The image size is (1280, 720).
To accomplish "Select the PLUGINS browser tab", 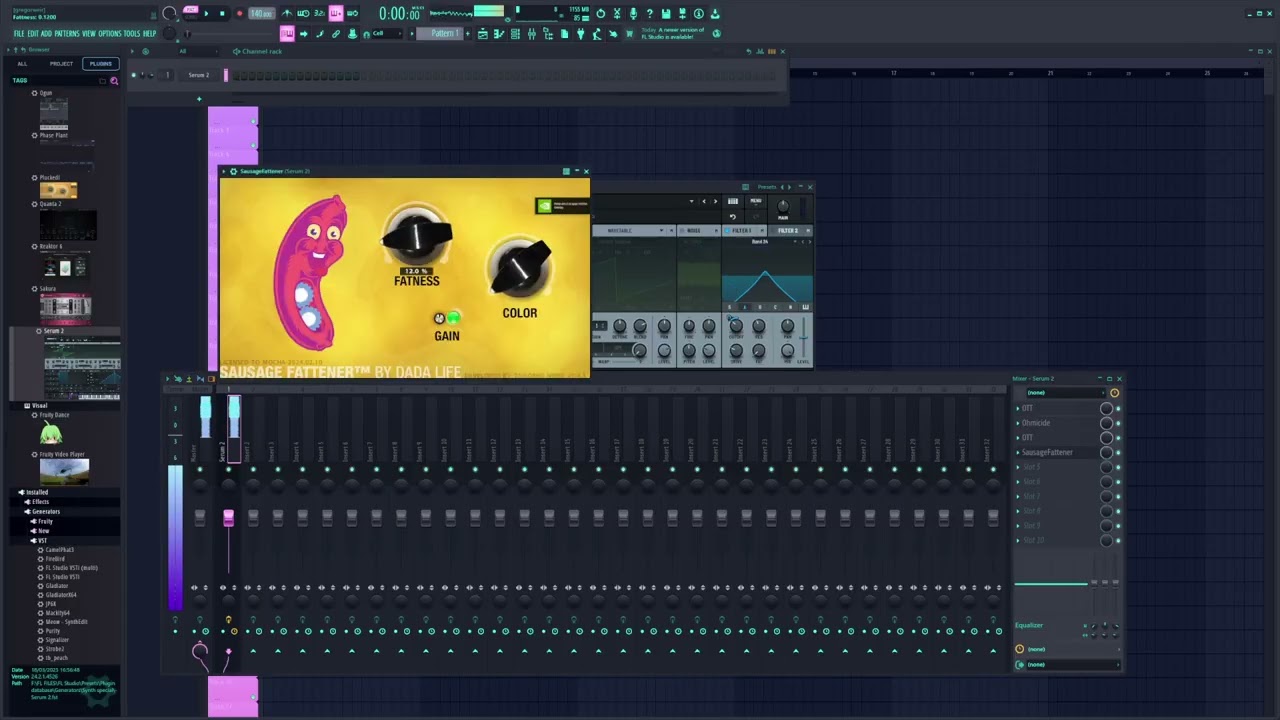I will [101, 64].
